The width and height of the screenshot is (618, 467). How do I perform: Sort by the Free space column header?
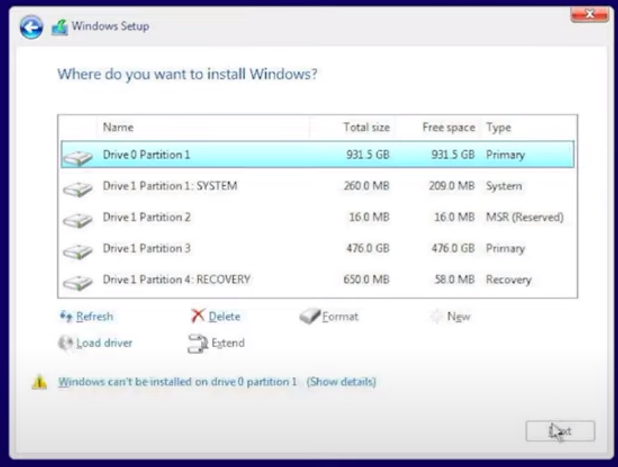449,127
